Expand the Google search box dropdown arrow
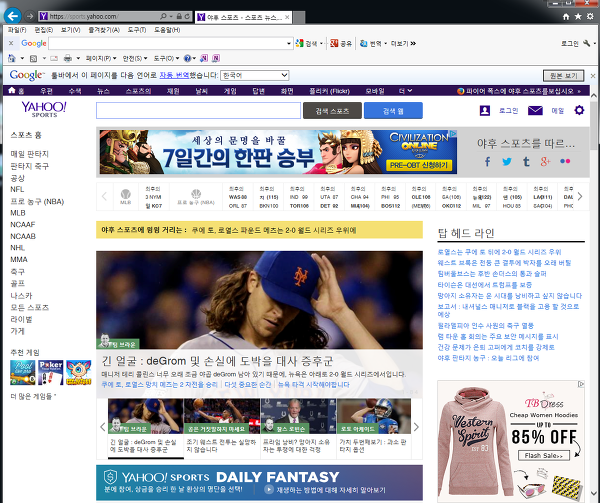Viewport: 600px width, 503px height. tap(289, 44)
